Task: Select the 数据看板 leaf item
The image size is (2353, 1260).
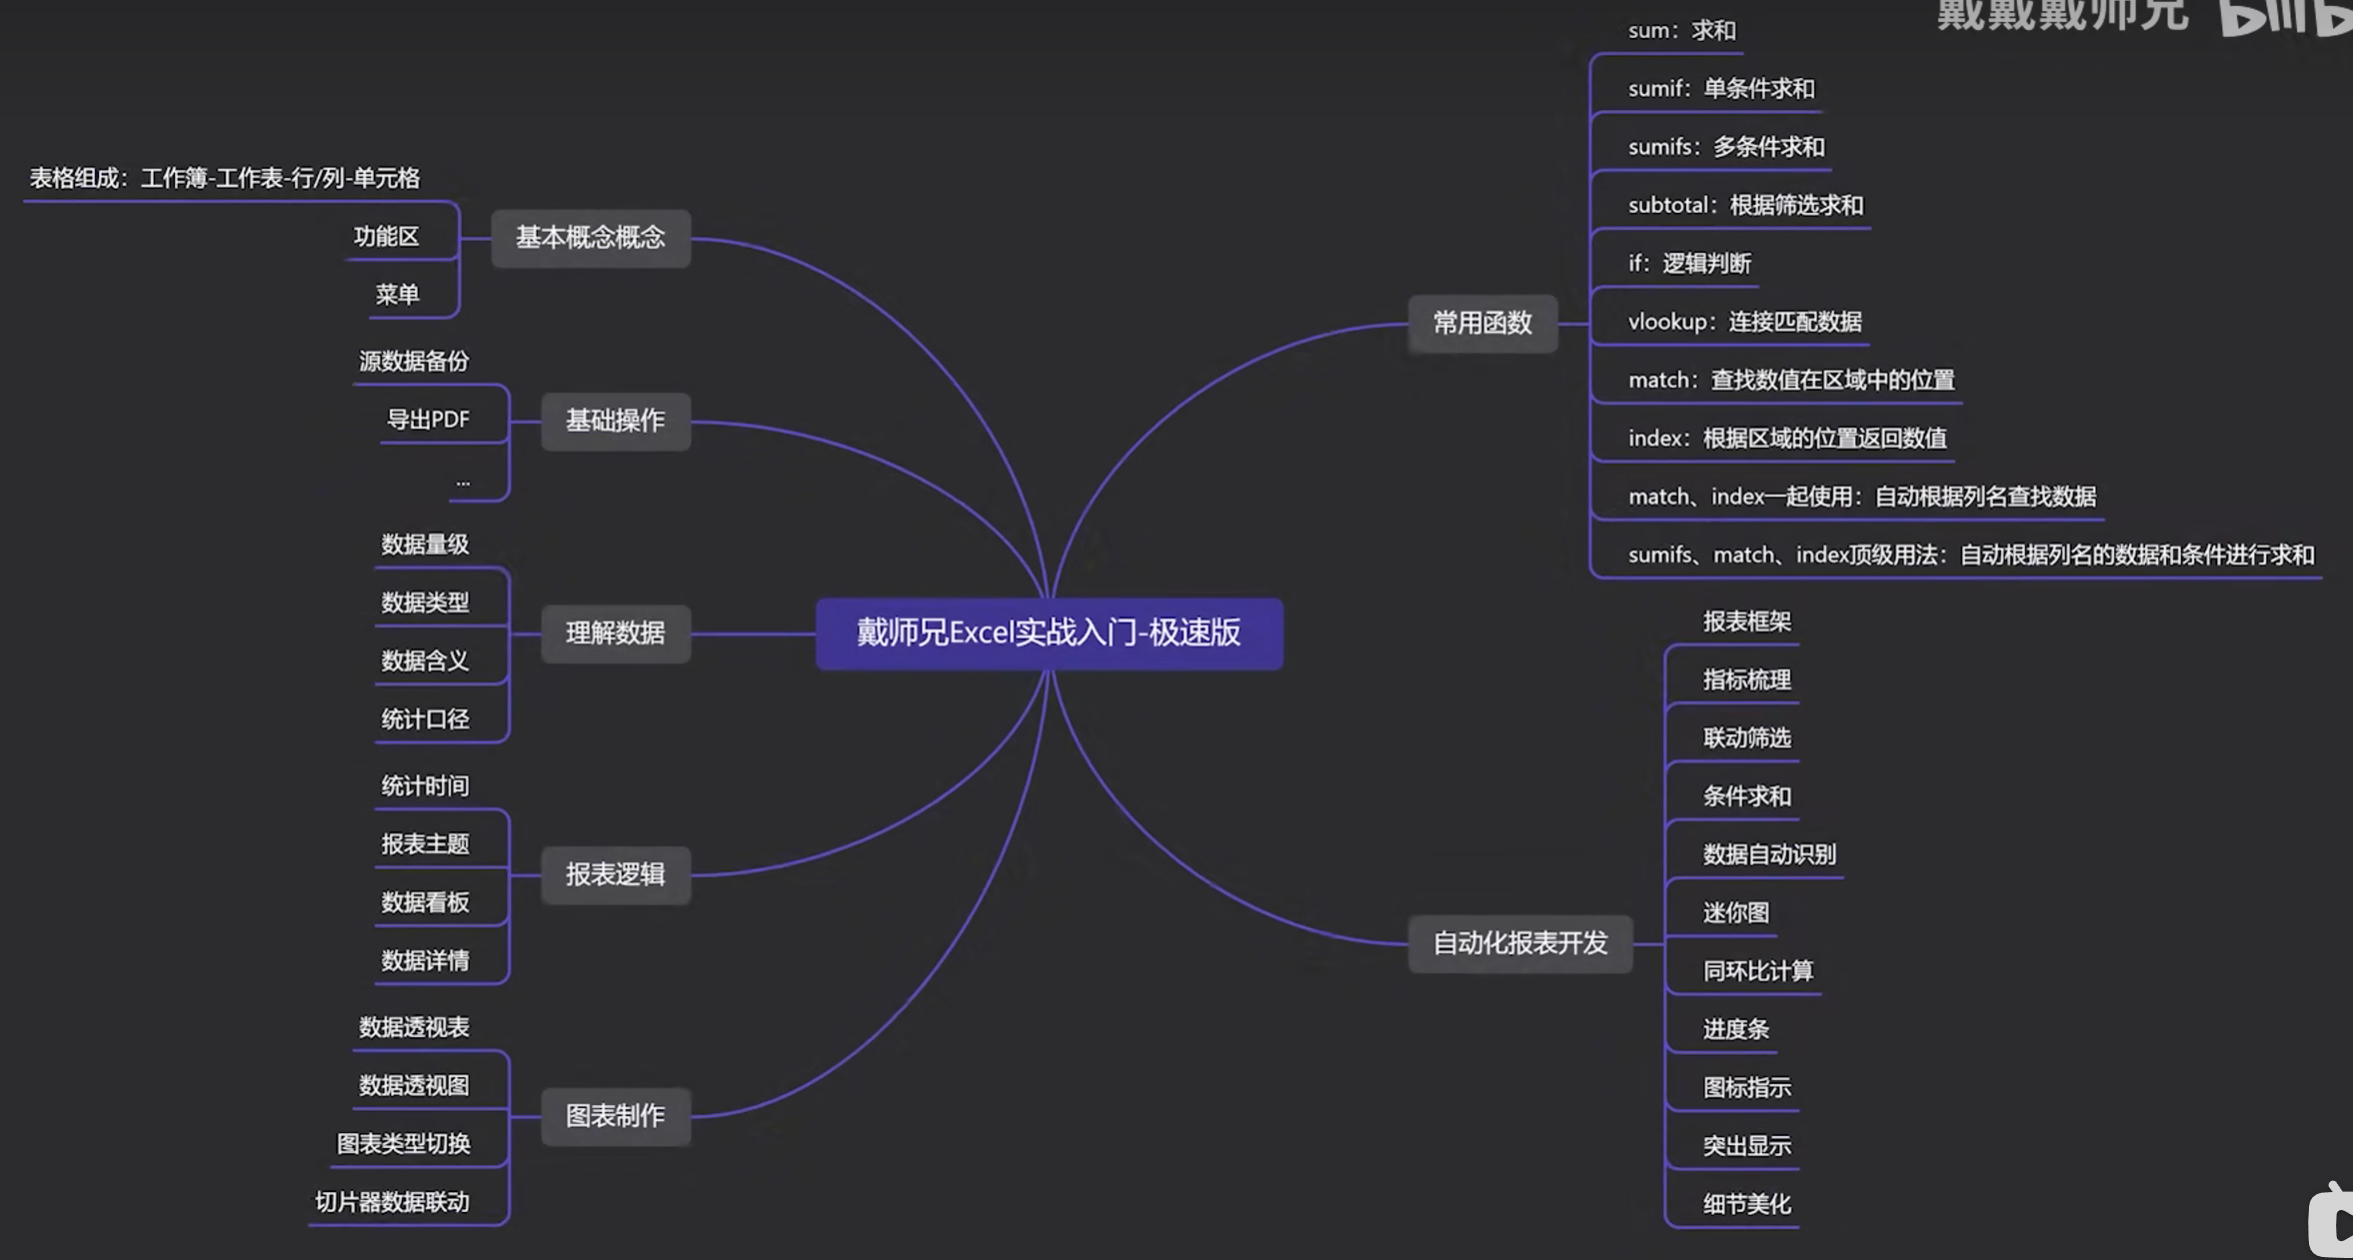Action: [425, 903]
